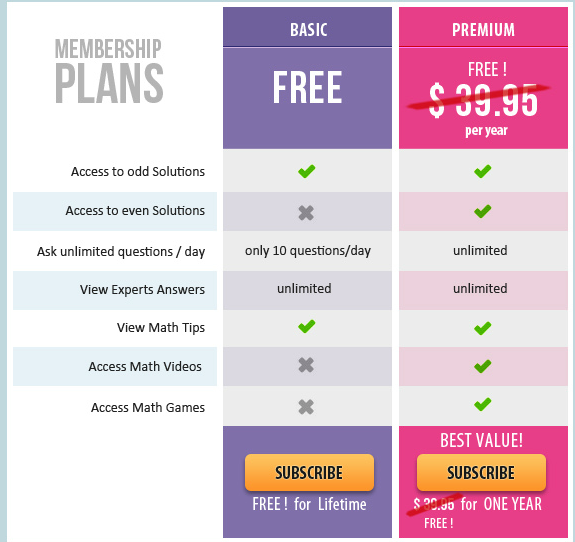Click the large FREE Basic price panel

point(307,98)
